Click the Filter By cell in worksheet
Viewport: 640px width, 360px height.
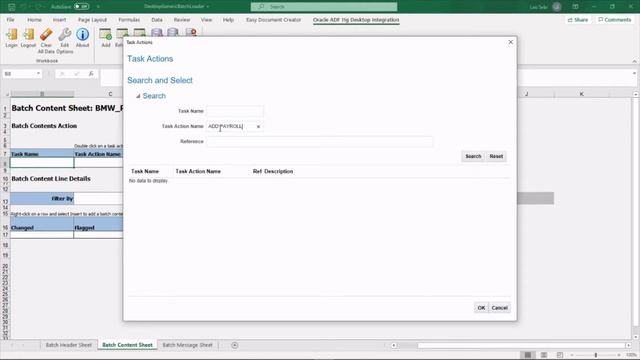[42, 199]
